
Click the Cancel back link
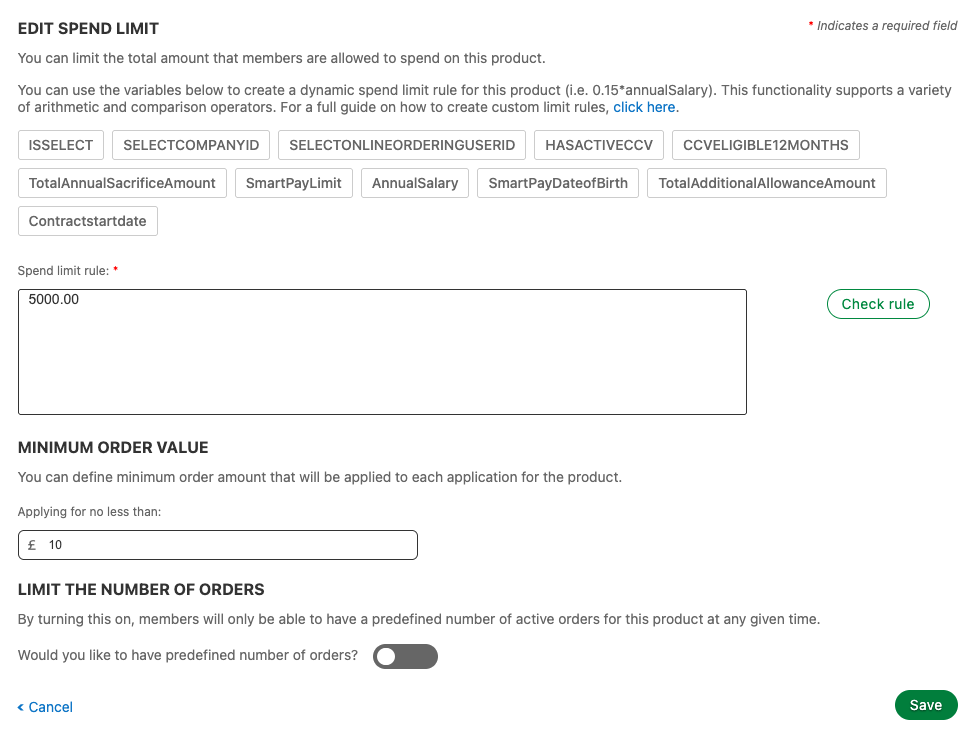coord(49,706)
